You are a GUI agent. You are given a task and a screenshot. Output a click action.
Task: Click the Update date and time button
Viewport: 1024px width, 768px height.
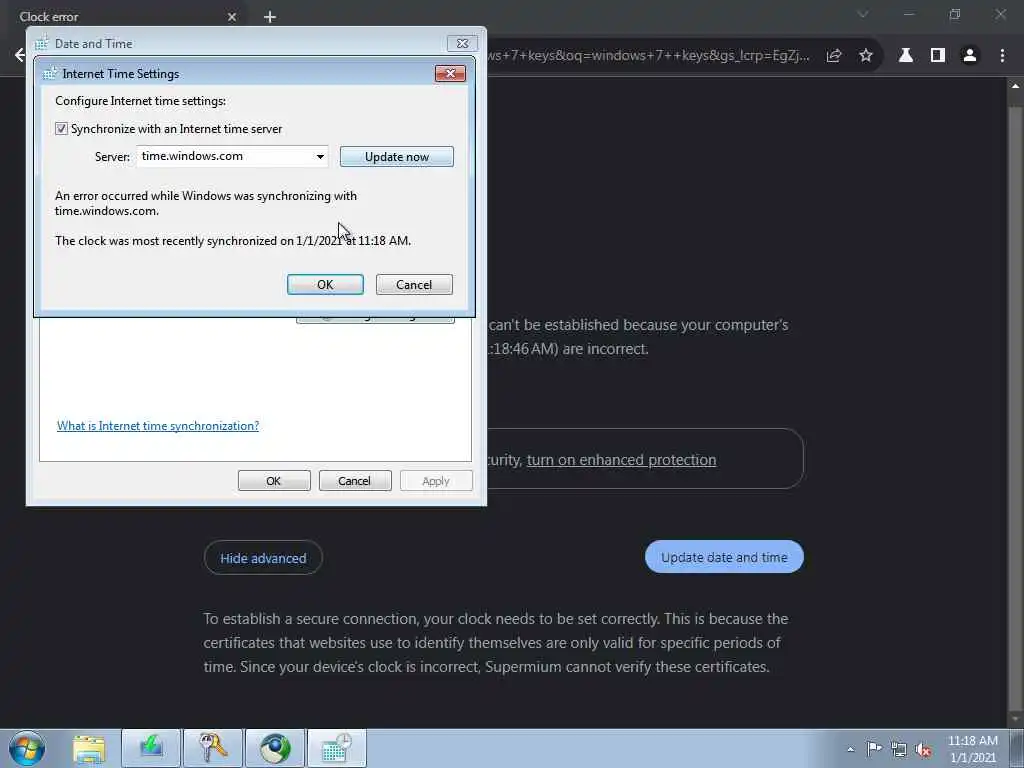click(724, 557)
